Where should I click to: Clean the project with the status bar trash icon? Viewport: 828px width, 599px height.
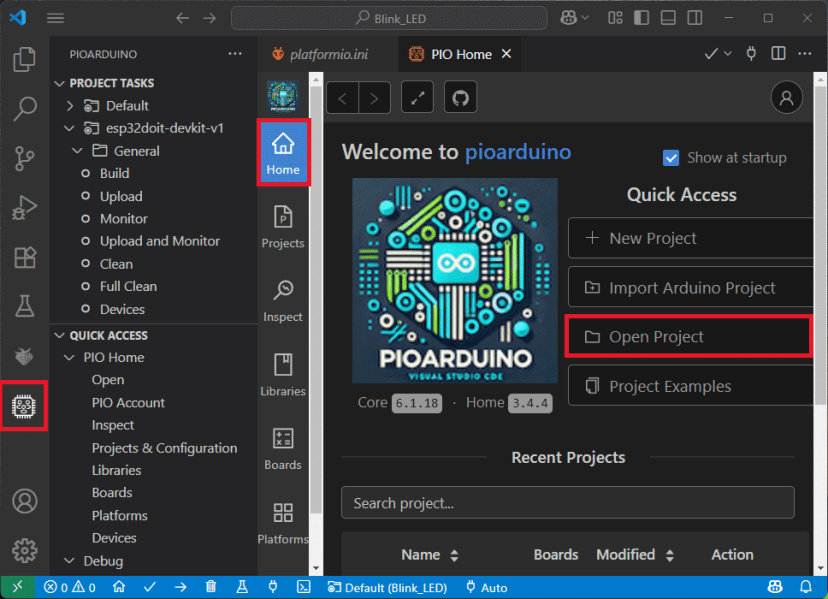point(210,587)
